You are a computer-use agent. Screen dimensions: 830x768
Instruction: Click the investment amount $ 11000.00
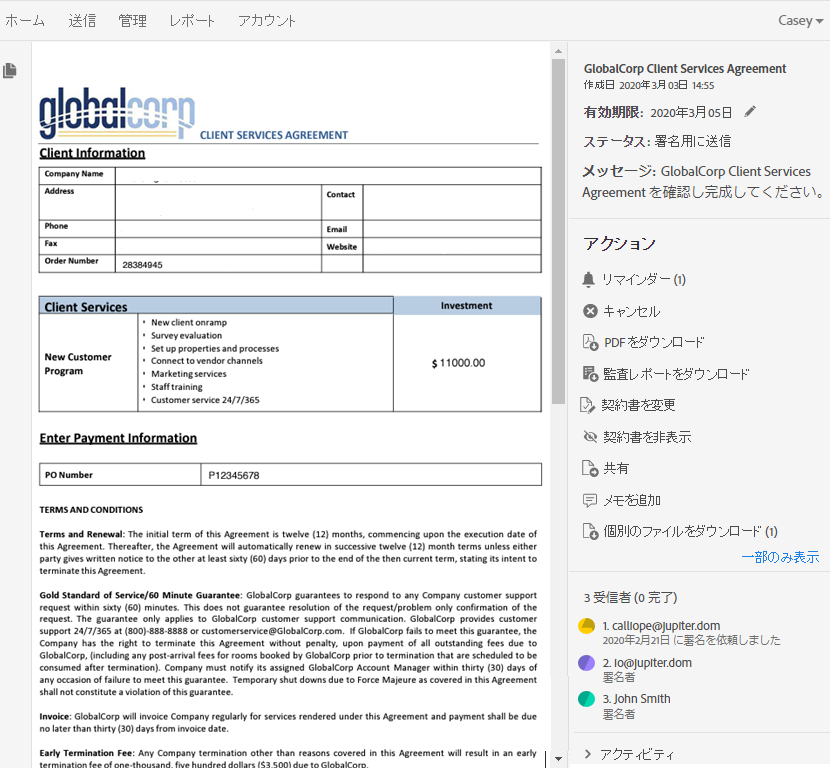458,363
